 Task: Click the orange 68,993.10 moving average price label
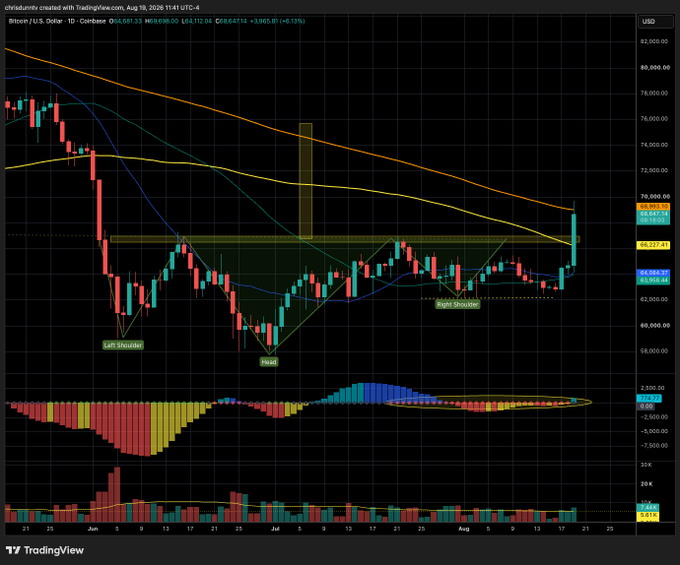(654, 207)
